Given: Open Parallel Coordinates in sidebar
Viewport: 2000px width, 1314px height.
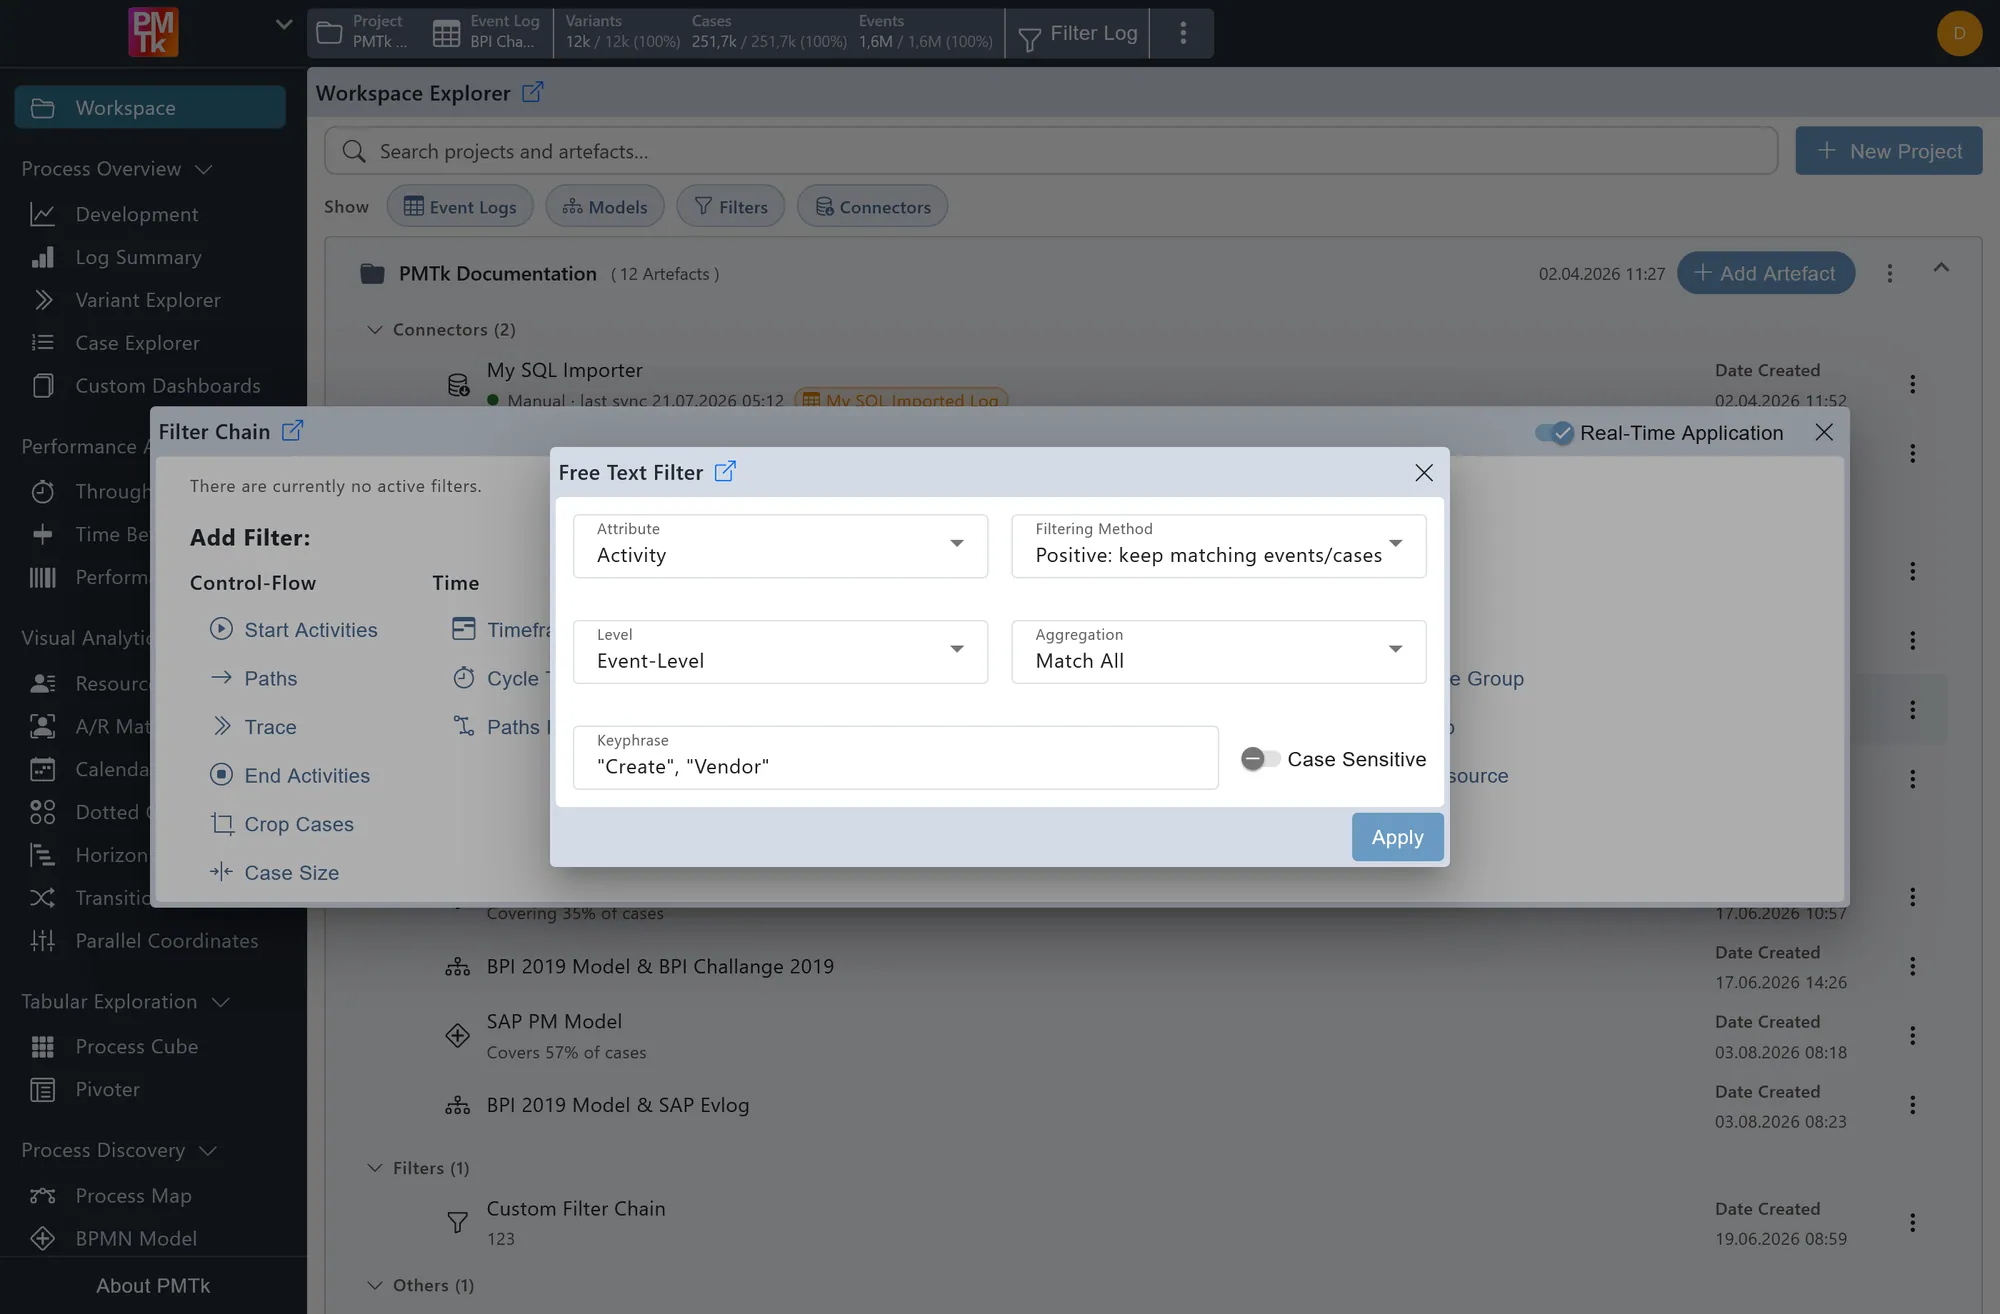Looking at the screenshot, I should pos(167,940).
